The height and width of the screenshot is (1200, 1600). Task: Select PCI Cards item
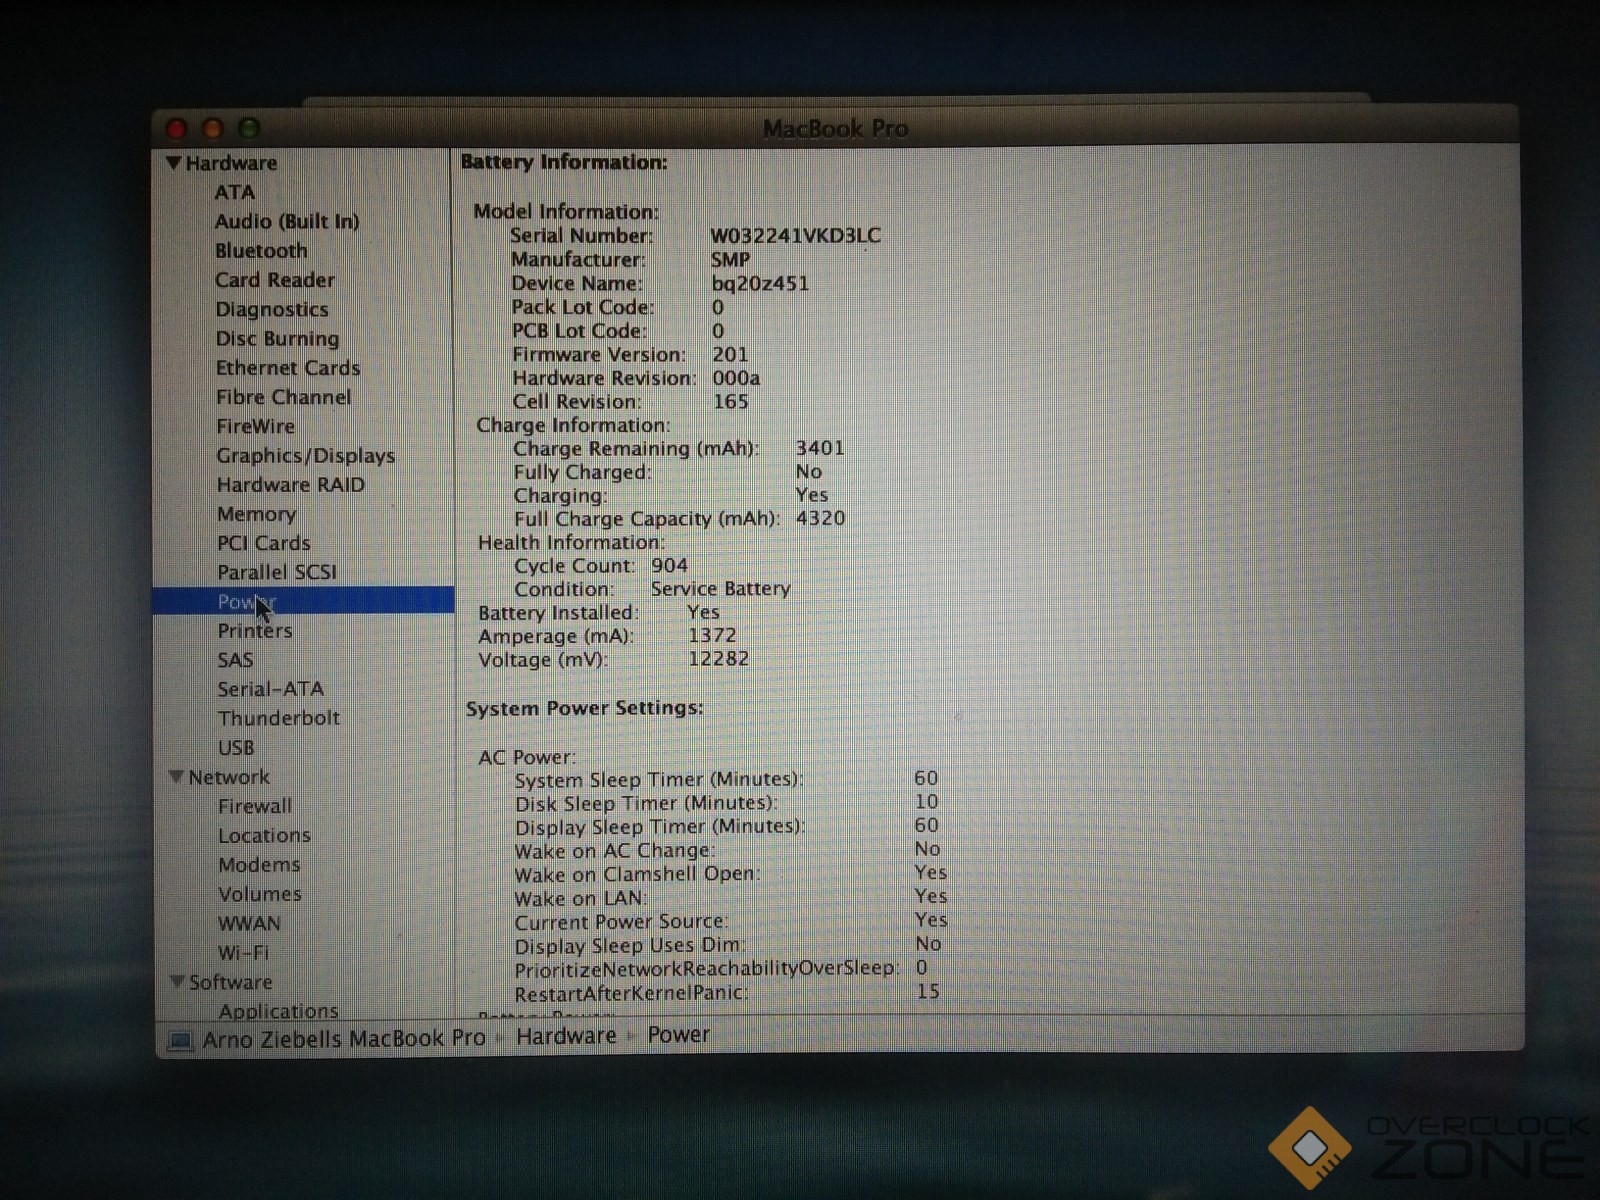(264, 543)
